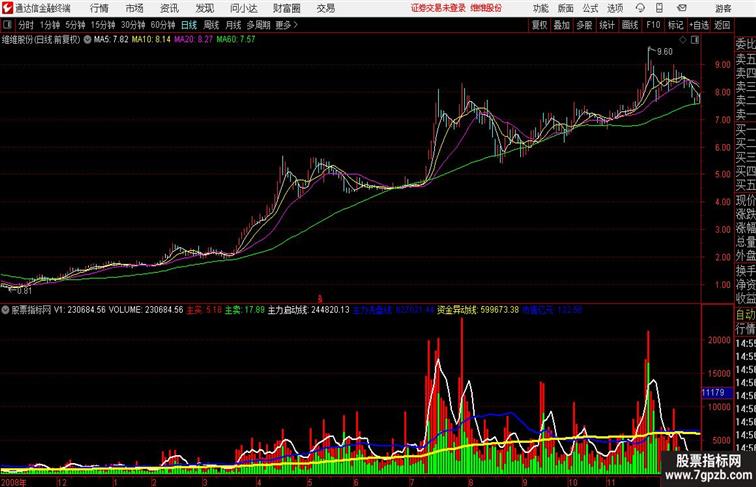The image size is (756, 487).
Task: Click the MA10: 8.14 value
Action: pos(151,40)
